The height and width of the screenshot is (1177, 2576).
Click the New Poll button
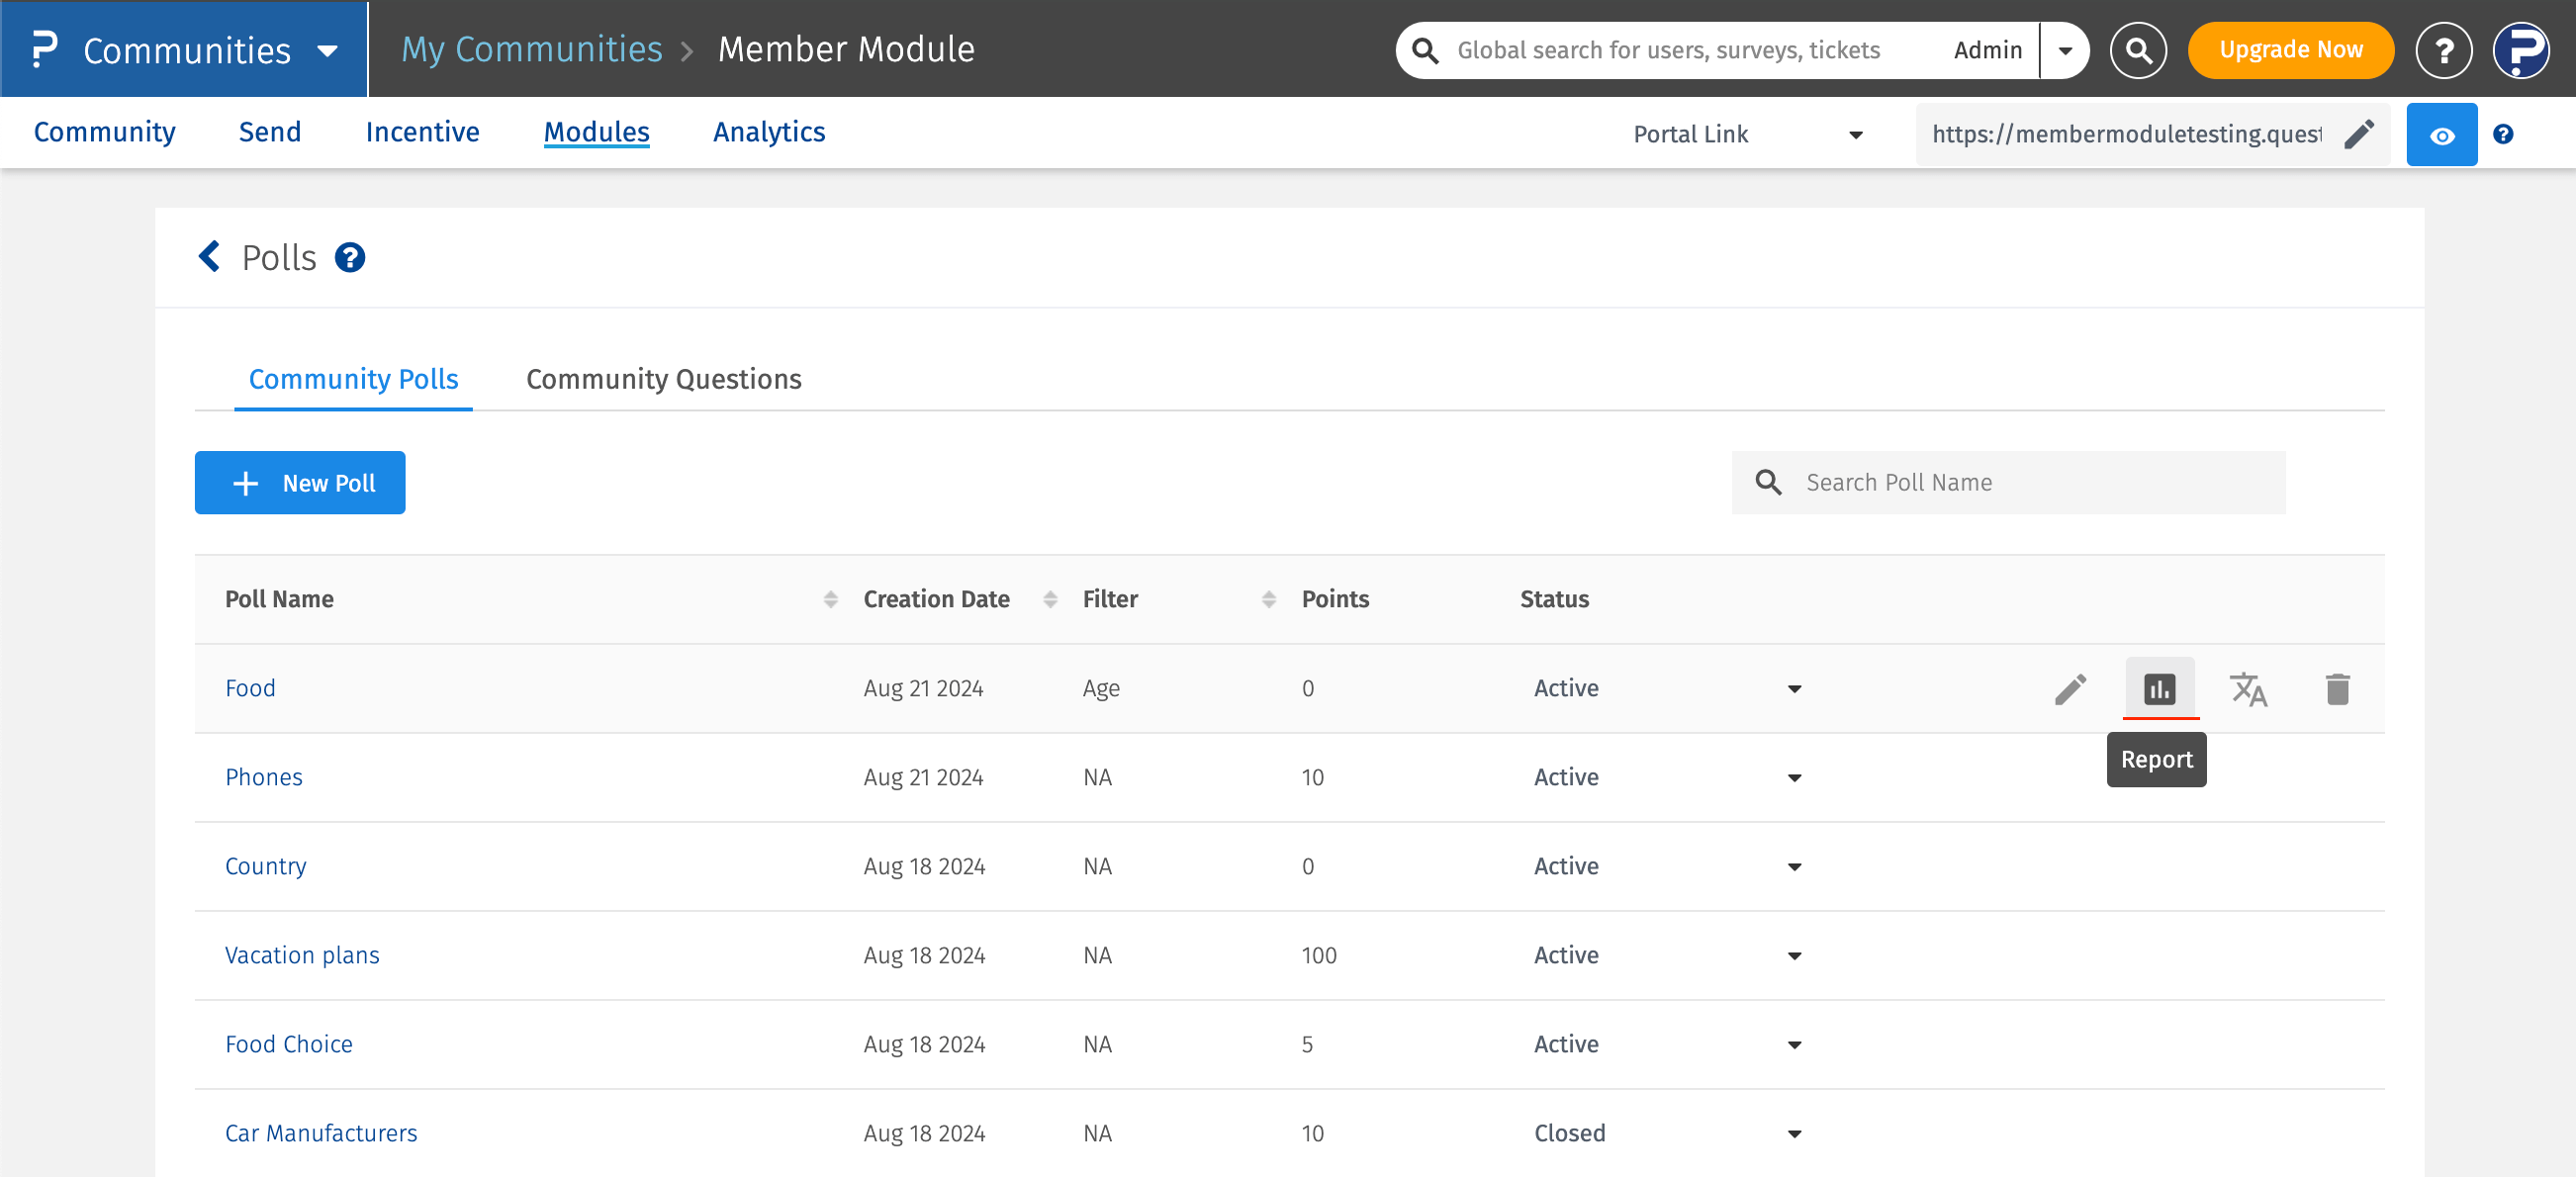(300, 483)
